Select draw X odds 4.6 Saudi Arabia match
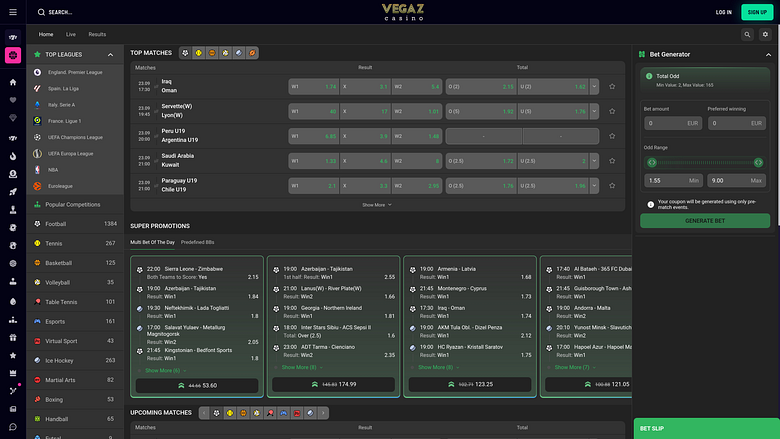Viewport: 780px width, 439px height. point(365,161)
